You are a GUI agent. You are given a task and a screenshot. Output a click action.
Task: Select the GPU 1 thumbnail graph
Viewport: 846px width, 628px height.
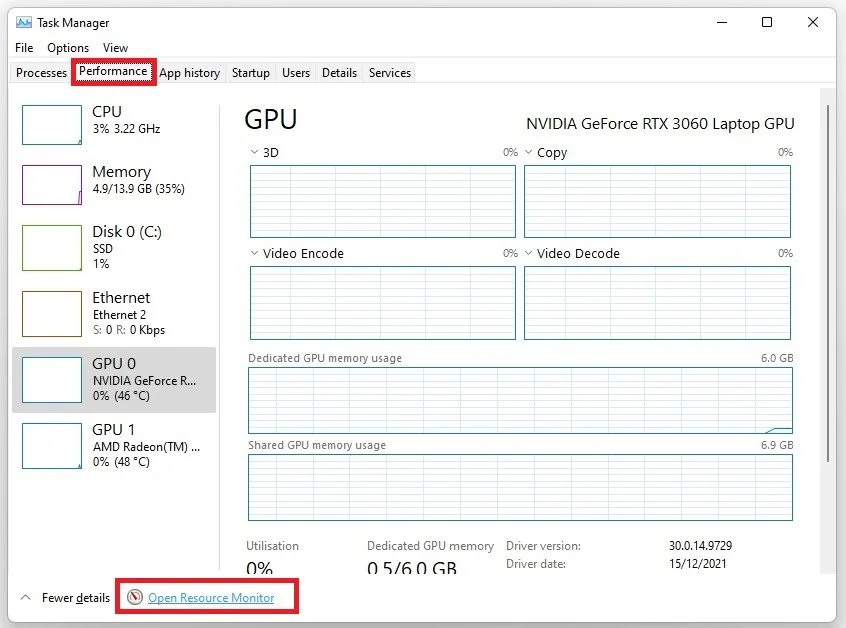[52, 446]
